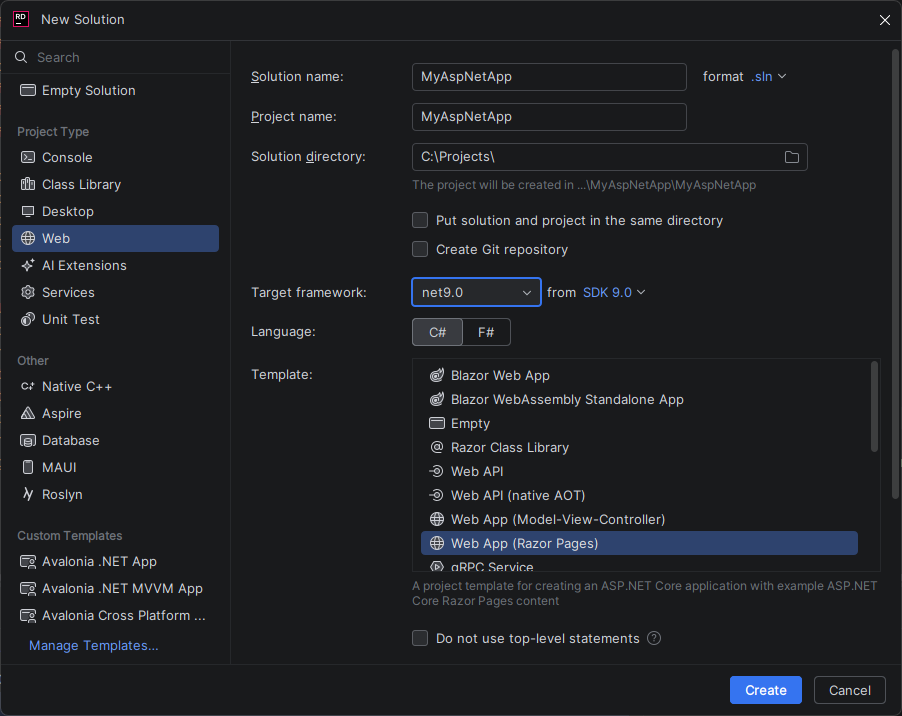This screenshot has height=716, width=902.
Task: Open Manage Templates
Action: click(x=92, y=645)
